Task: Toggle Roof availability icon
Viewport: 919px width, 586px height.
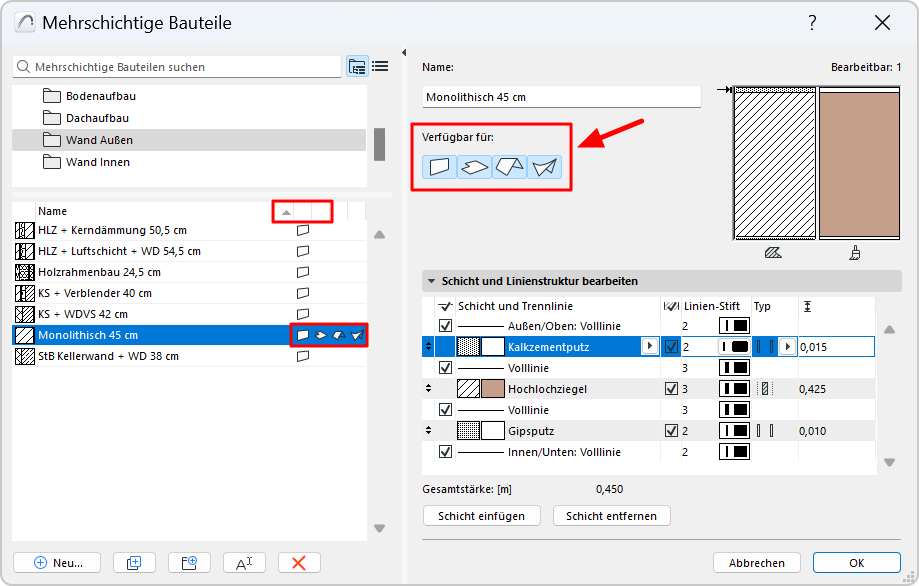Action: (x=509, y=167)
